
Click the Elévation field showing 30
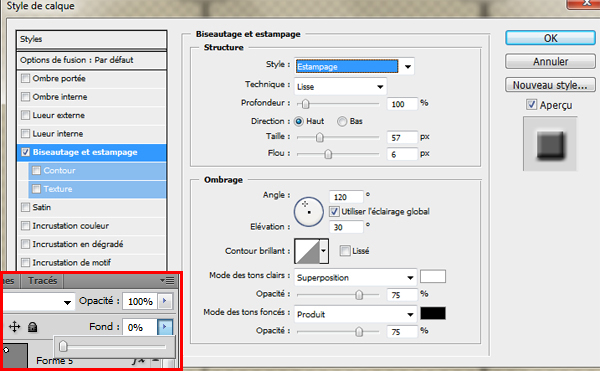click(x=346, y=227)
